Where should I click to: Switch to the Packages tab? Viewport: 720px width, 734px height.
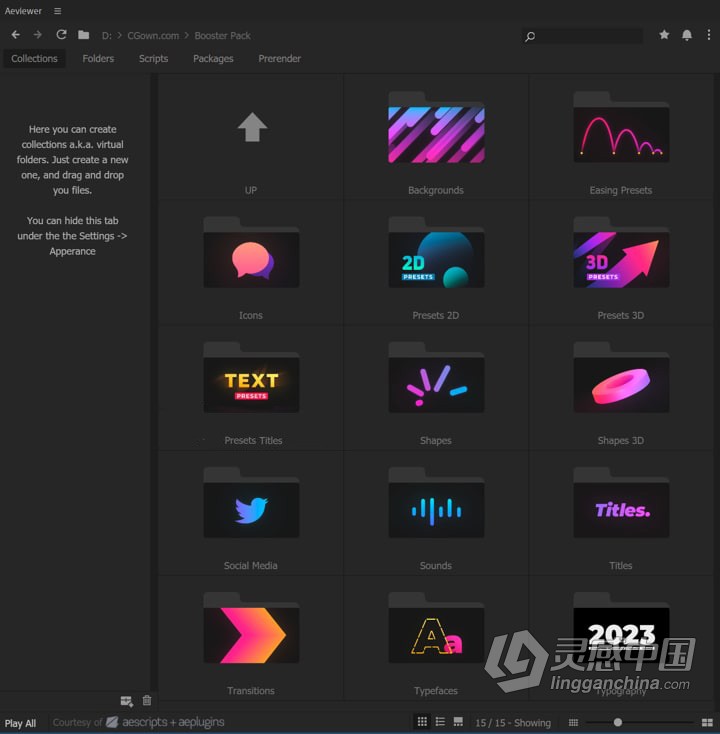[213, 59]
